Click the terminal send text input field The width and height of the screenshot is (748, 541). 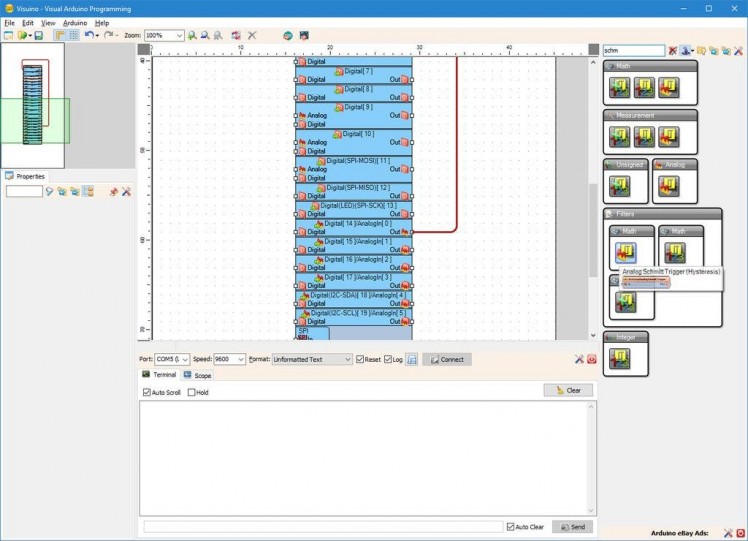pyautogui.click(x=323, y=526)
